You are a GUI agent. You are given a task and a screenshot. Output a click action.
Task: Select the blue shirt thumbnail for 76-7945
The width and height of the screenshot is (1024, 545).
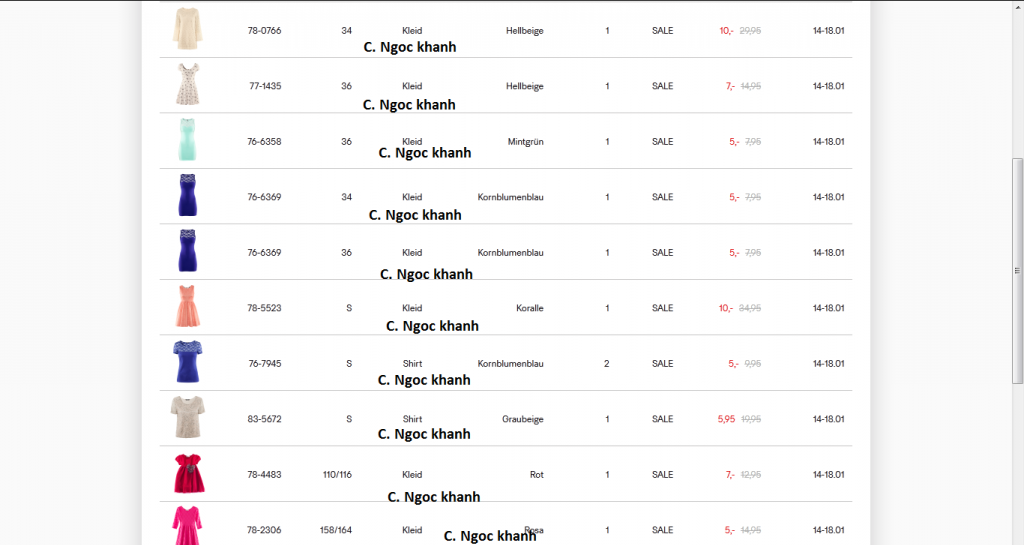[186, 363]
